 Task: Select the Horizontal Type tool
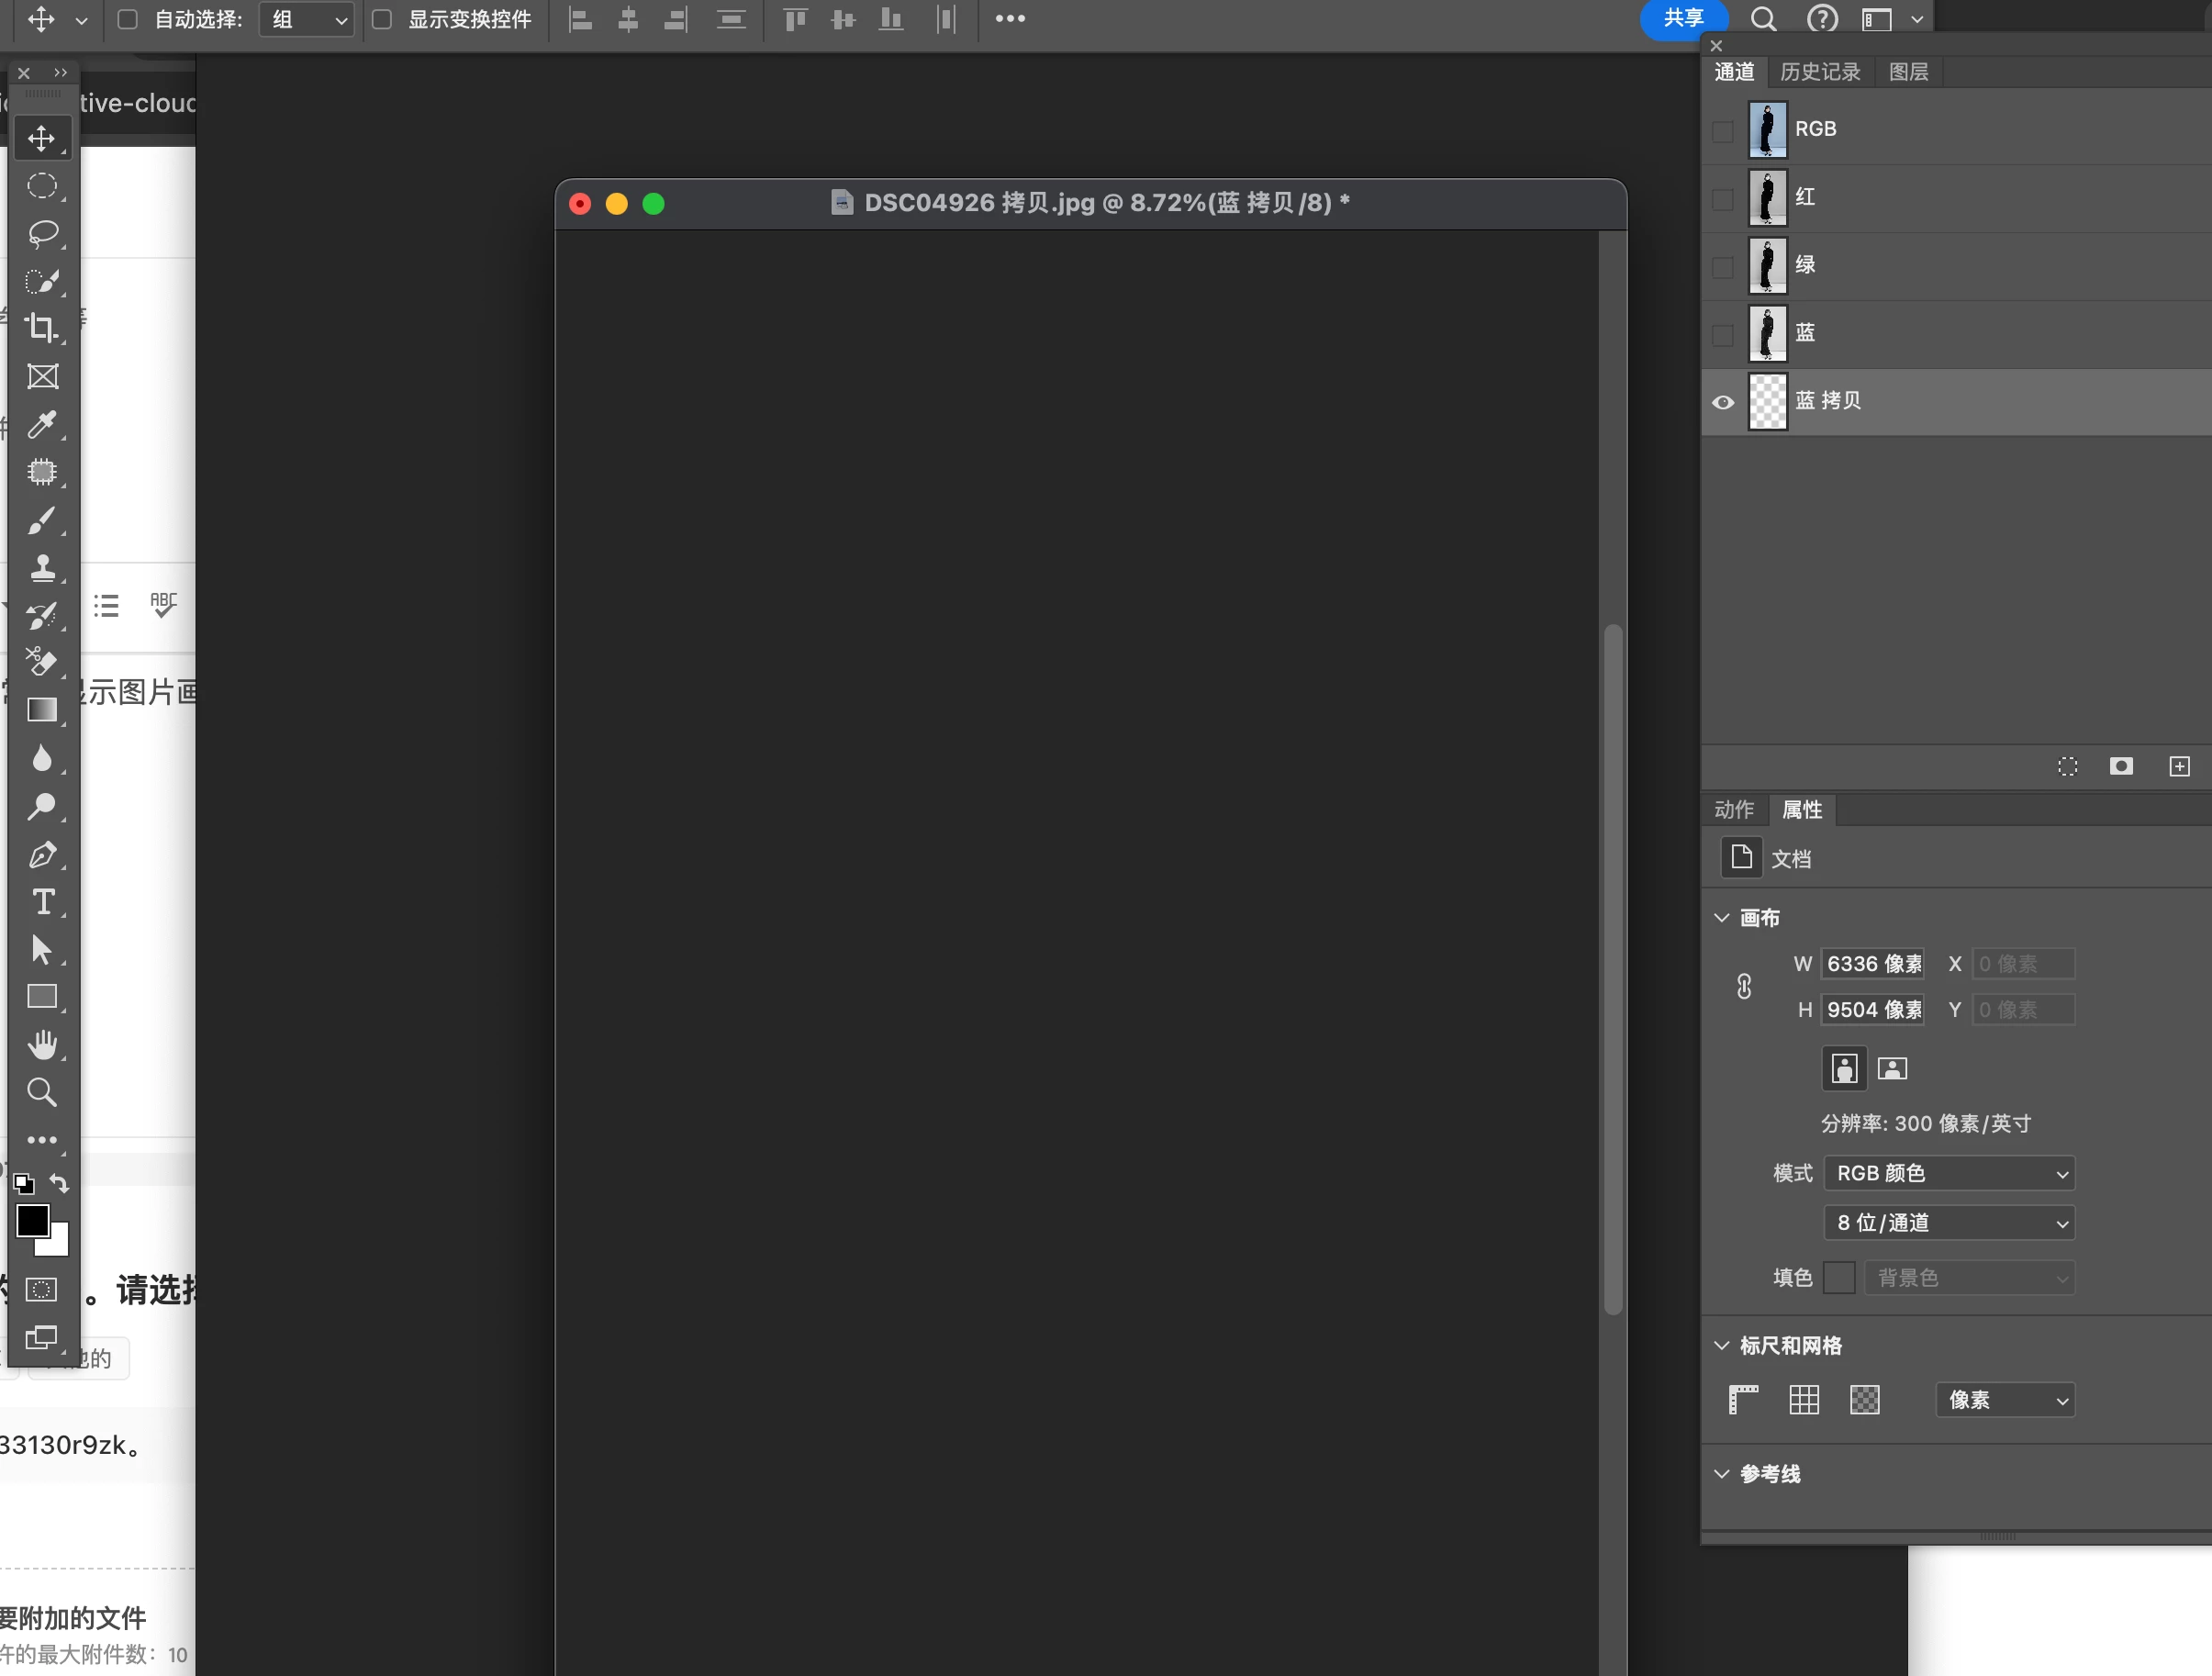point(42,902)
